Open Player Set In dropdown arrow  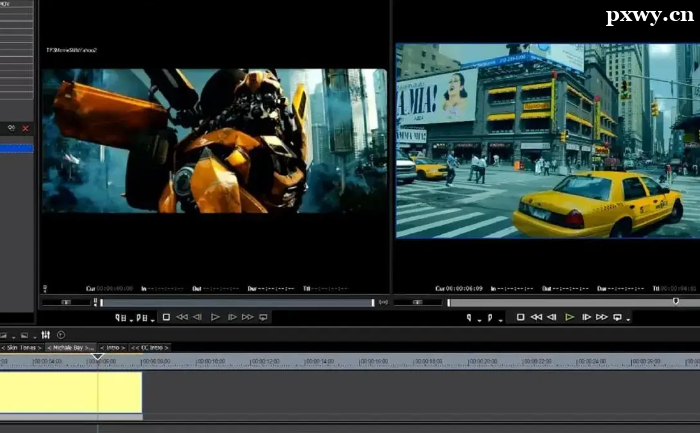pos(131,320)
